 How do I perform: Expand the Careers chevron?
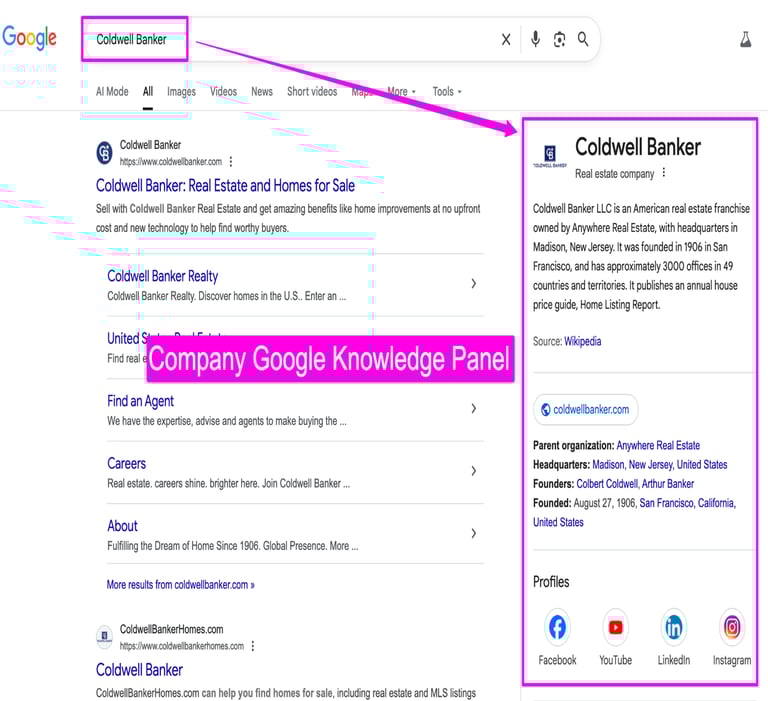click(x=474, y=471)
